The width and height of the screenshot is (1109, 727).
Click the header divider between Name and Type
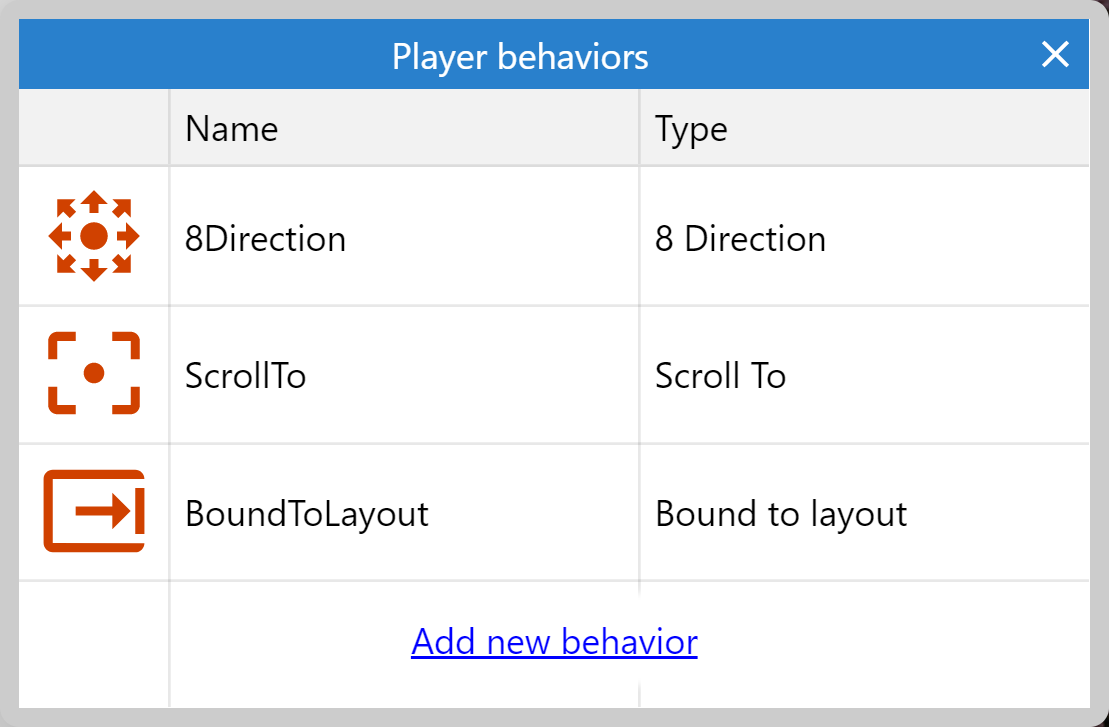639,128
